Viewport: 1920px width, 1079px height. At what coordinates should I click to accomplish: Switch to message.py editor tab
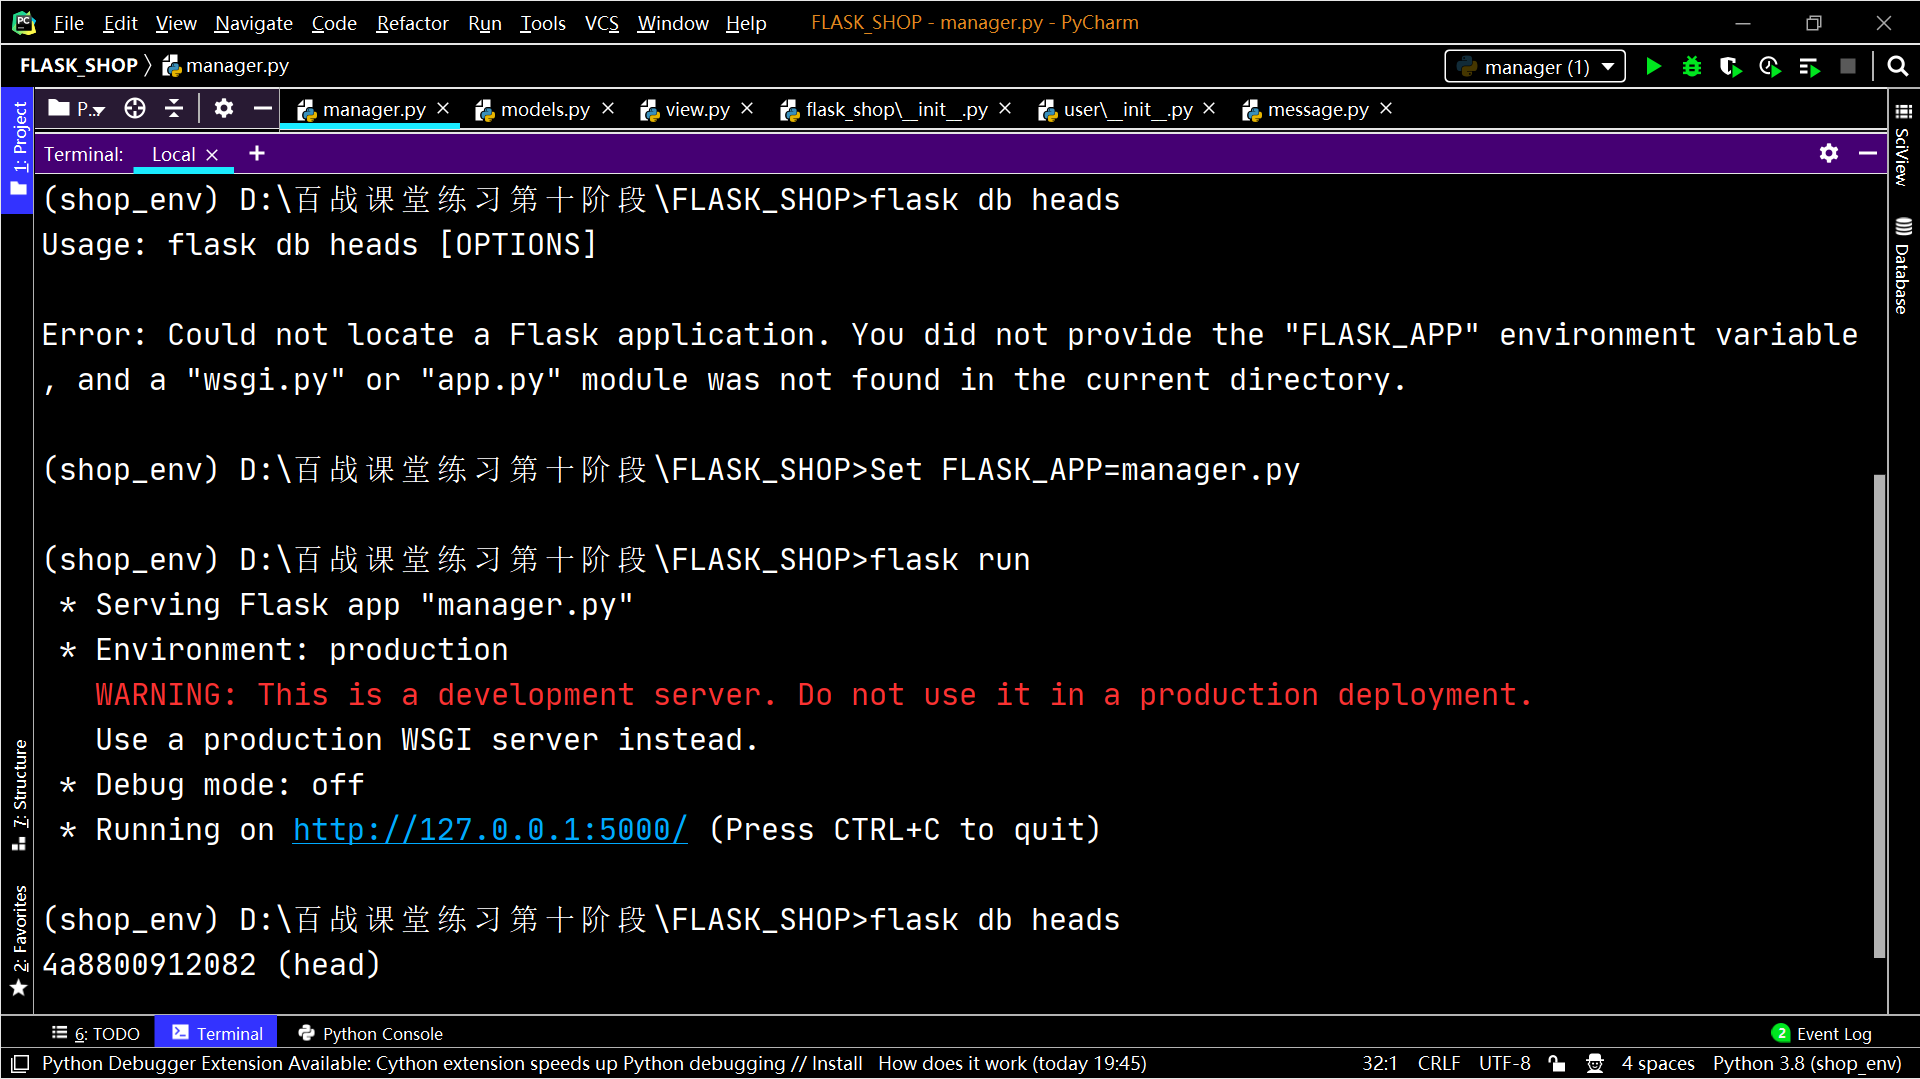pos(1317,109)
